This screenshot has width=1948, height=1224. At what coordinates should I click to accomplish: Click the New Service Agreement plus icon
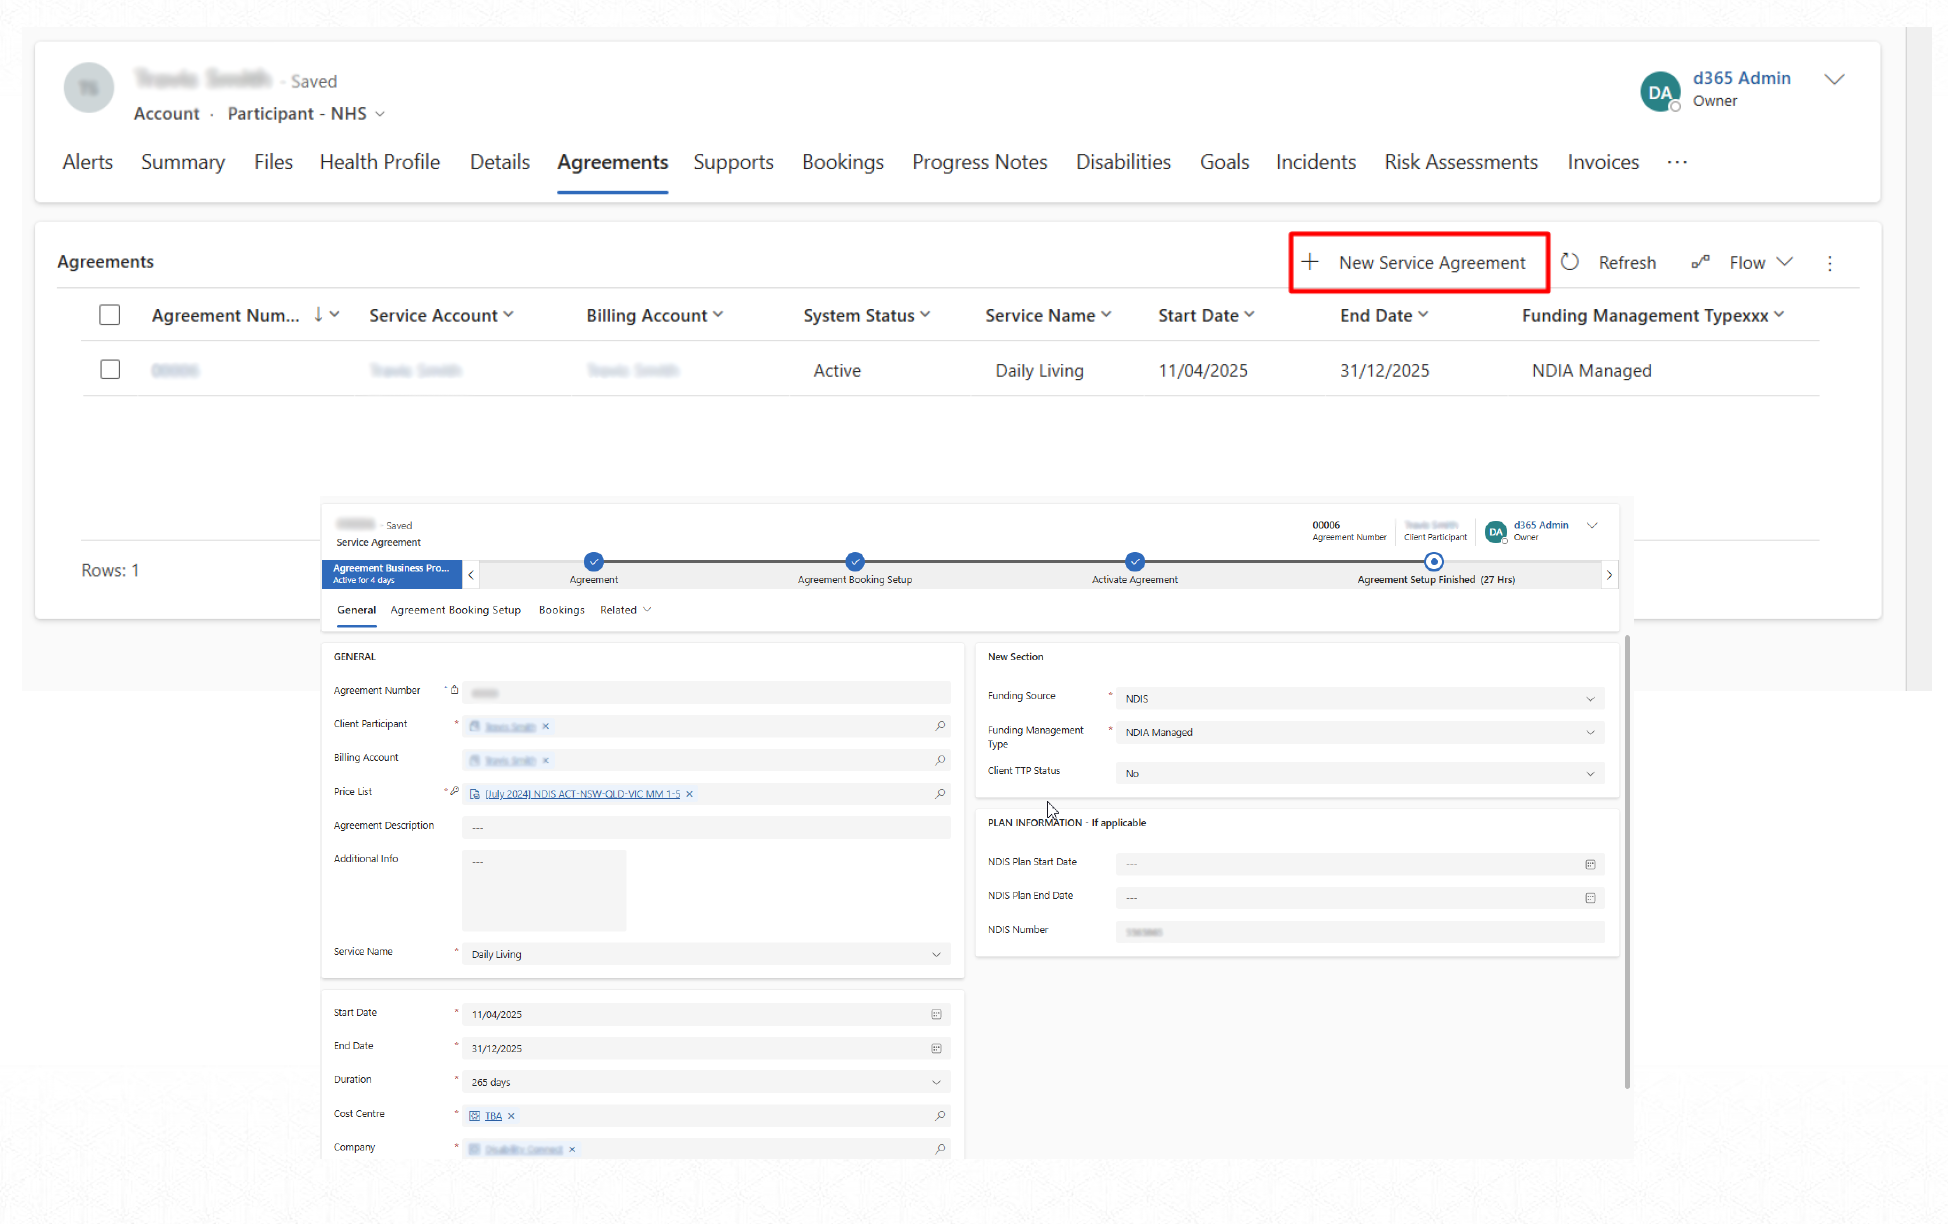click(1309, 262)
